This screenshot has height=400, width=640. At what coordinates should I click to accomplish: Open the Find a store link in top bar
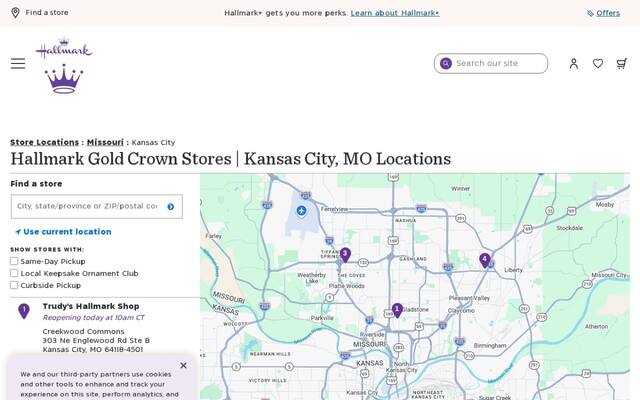point(47,13)
